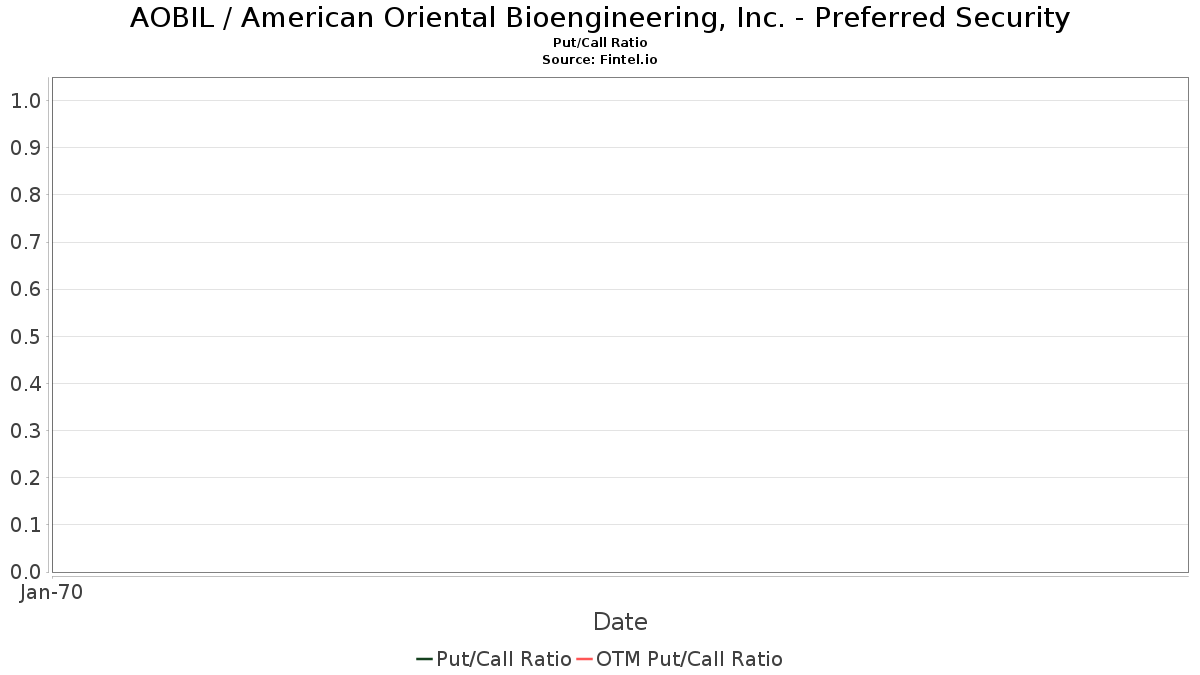Click the AOBIL chart title text
The image size is (1200, 675).
[600, 18]
